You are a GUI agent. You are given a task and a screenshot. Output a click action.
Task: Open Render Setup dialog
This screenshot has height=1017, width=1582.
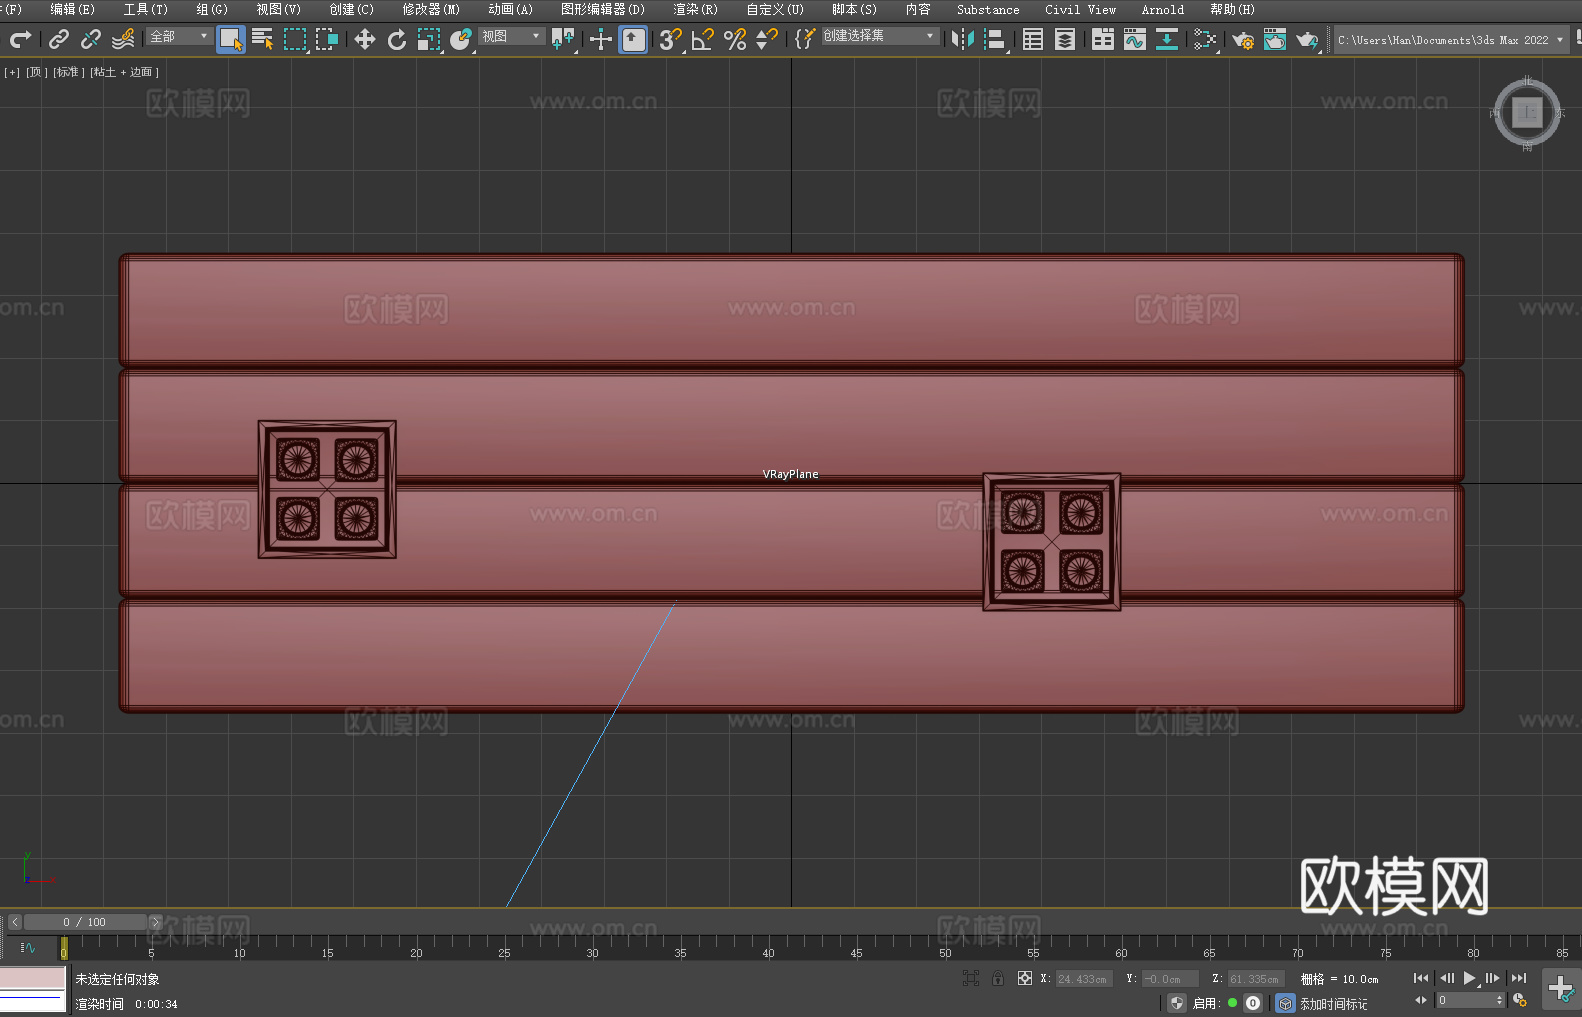(1243, 39)
